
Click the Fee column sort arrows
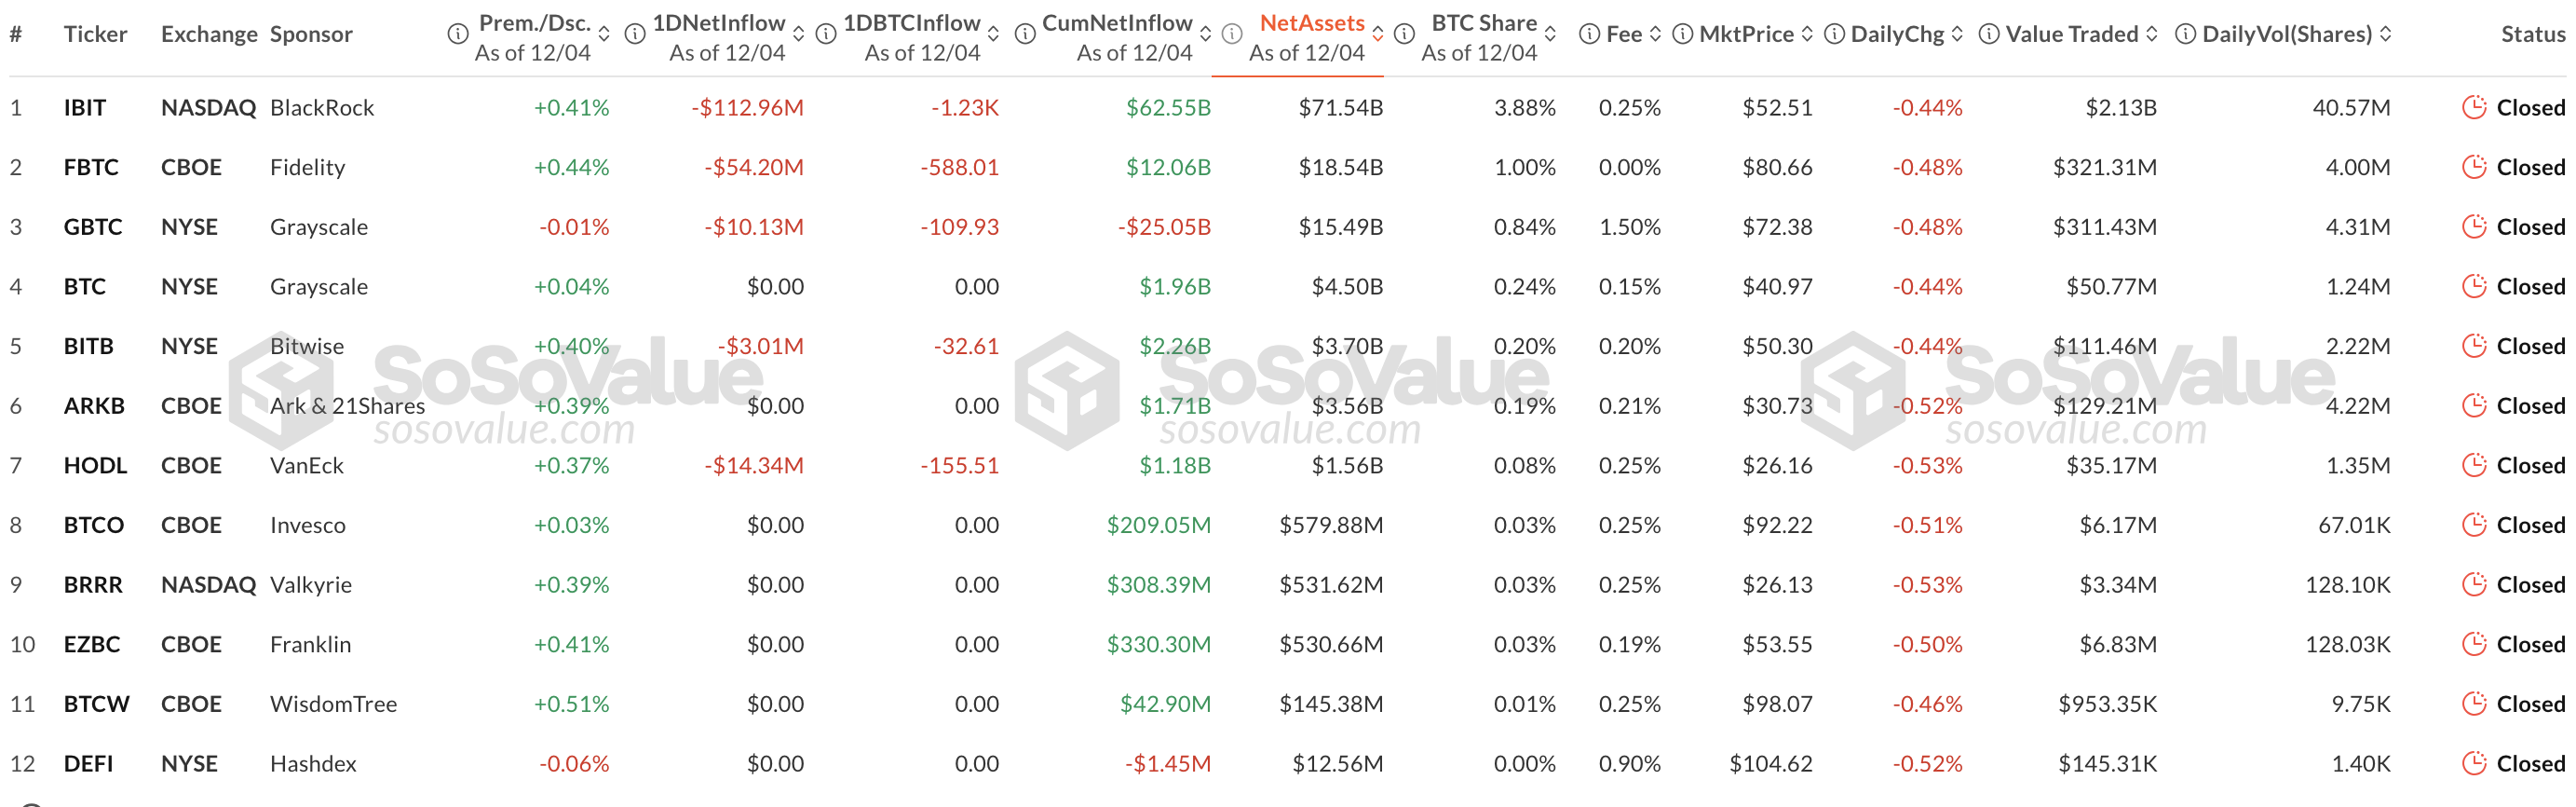click(x=1655, y=33)
